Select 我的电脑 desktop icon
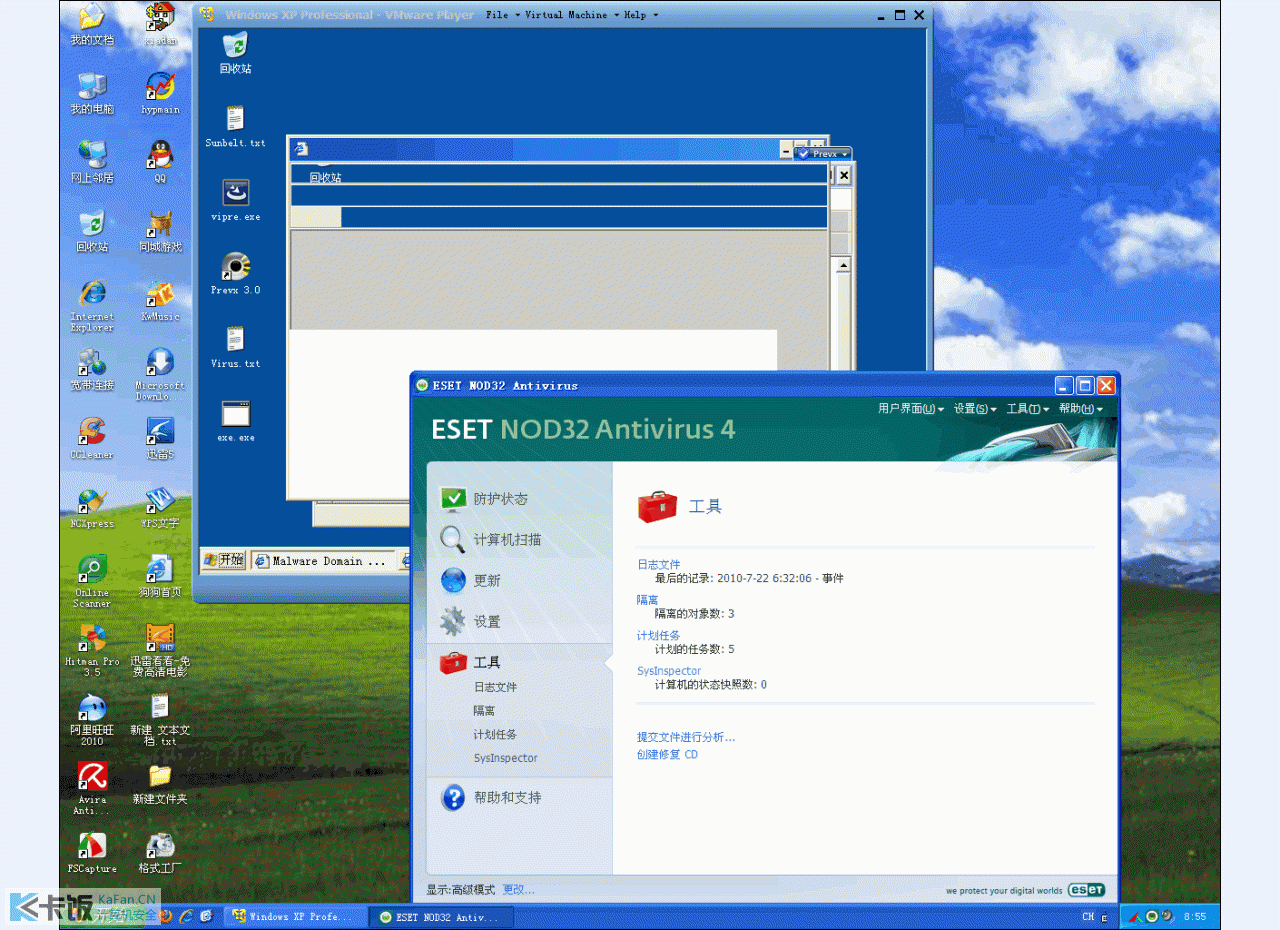Screen dimensions: 1280x930 92,94
